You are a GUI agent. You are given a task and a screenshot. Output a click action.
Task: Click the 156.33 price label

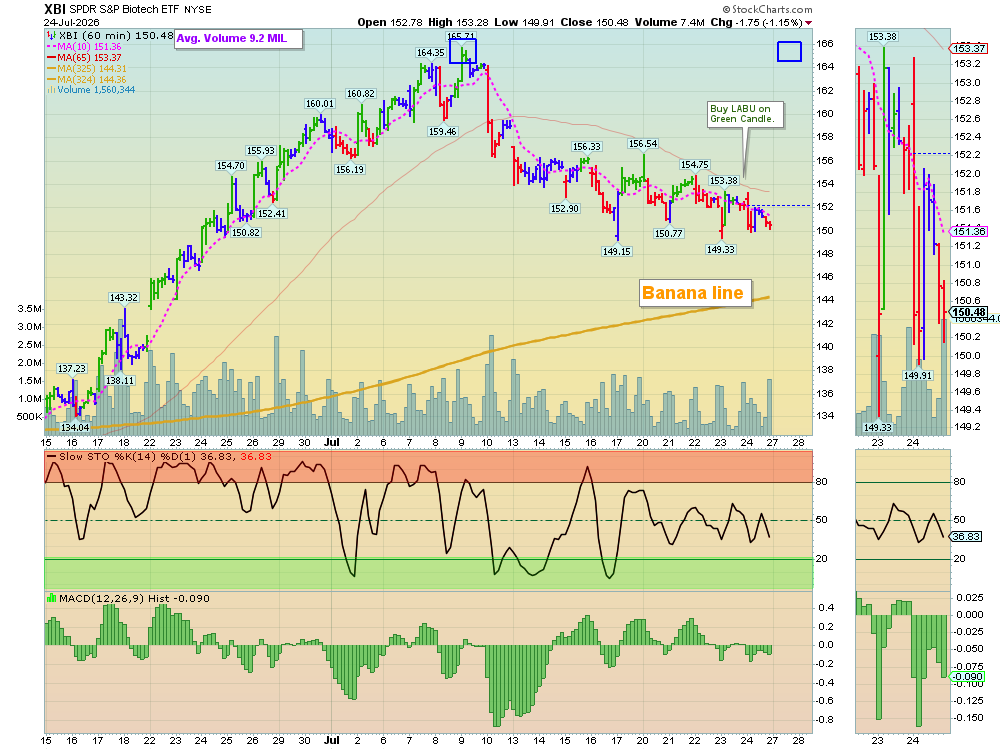587,146
